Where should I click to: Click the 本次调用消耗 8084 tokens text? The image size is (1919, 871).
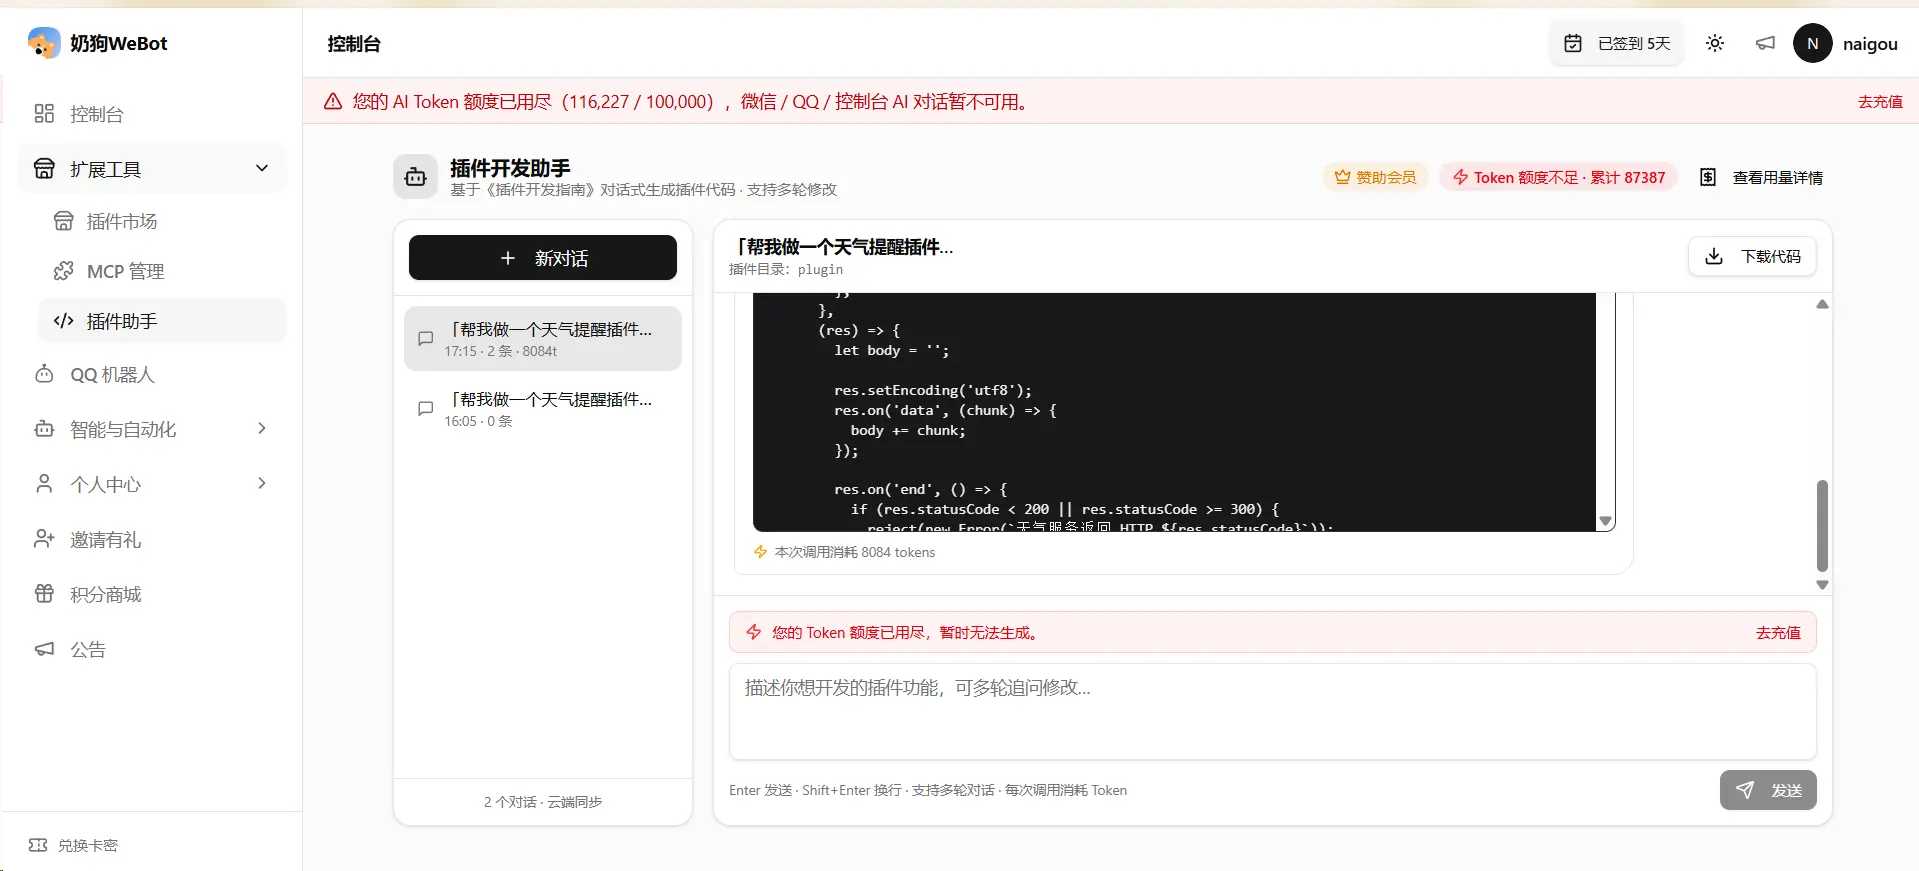point(855,552)
